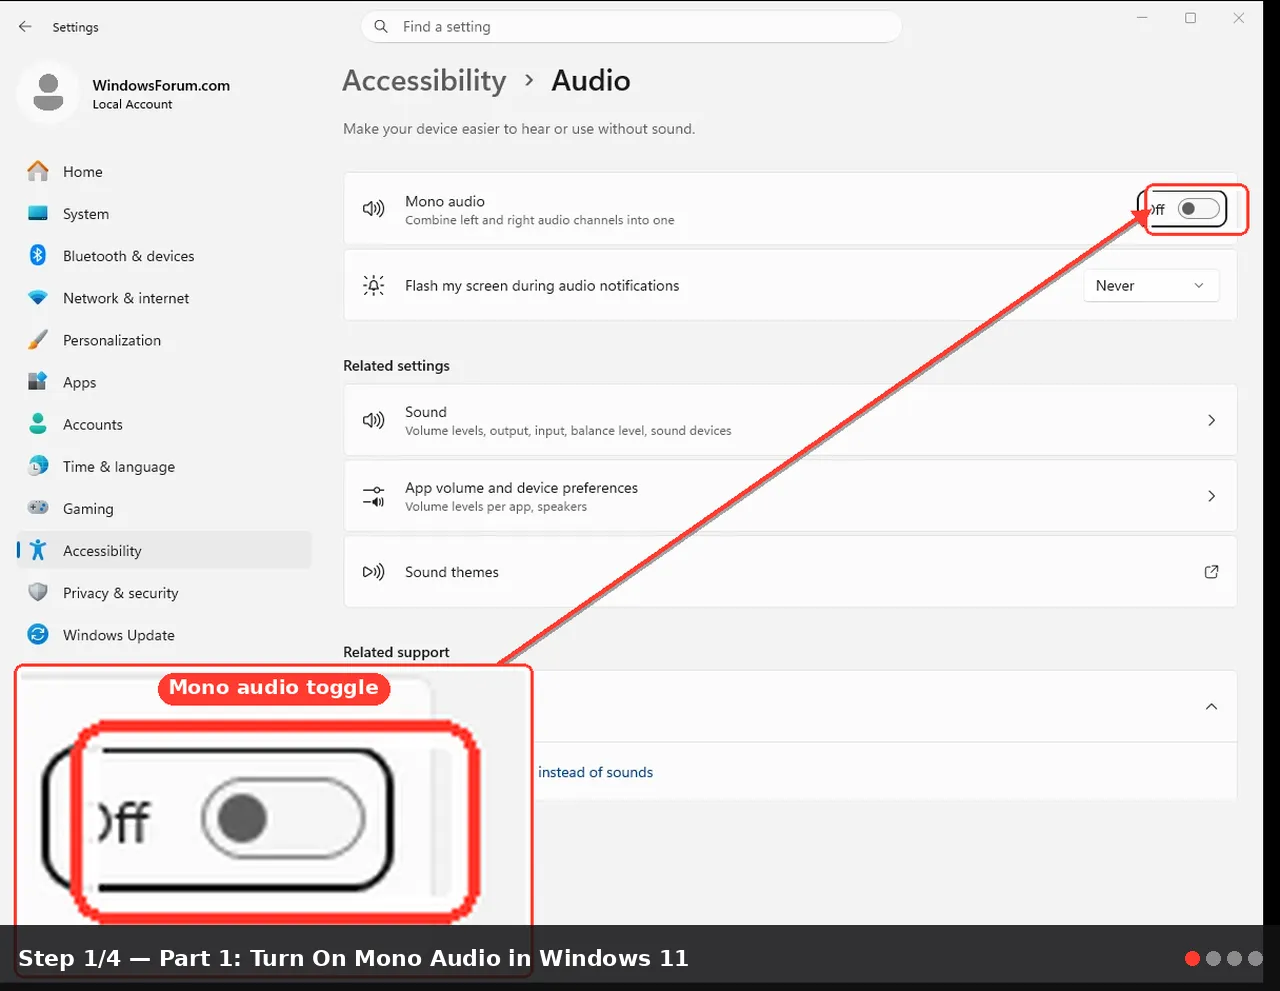Click the back arrow in Settings
1280x991 pixels.
coord(25,27)
